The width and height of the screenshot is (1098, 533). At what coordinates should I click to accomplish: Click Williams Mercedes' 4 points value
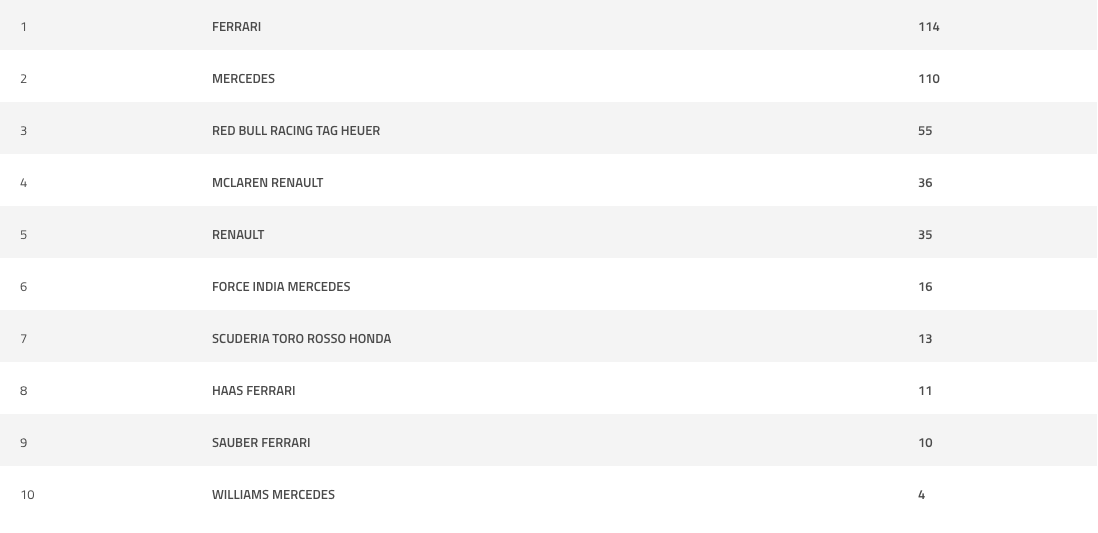click(922, 494)
